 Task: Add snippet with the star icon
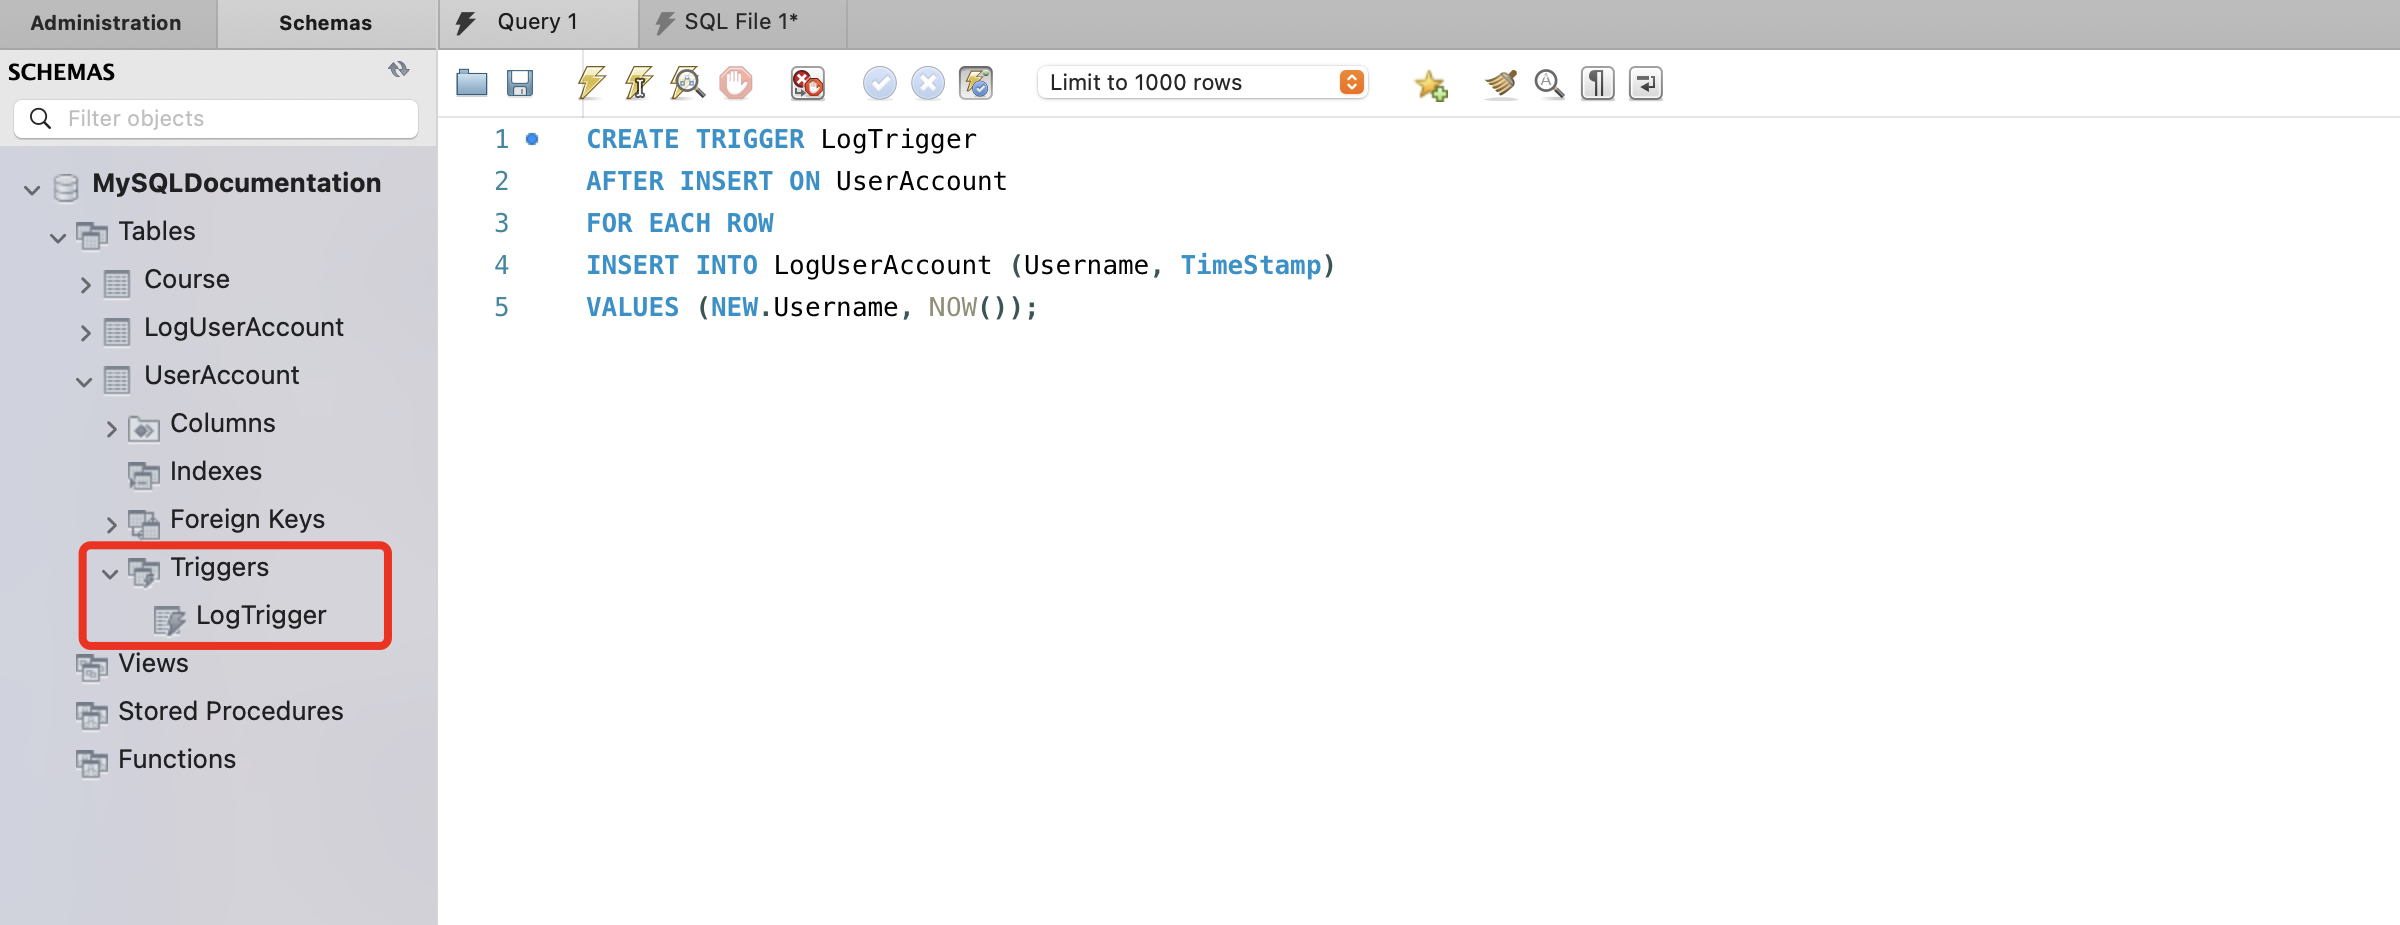pos(1430,85)
